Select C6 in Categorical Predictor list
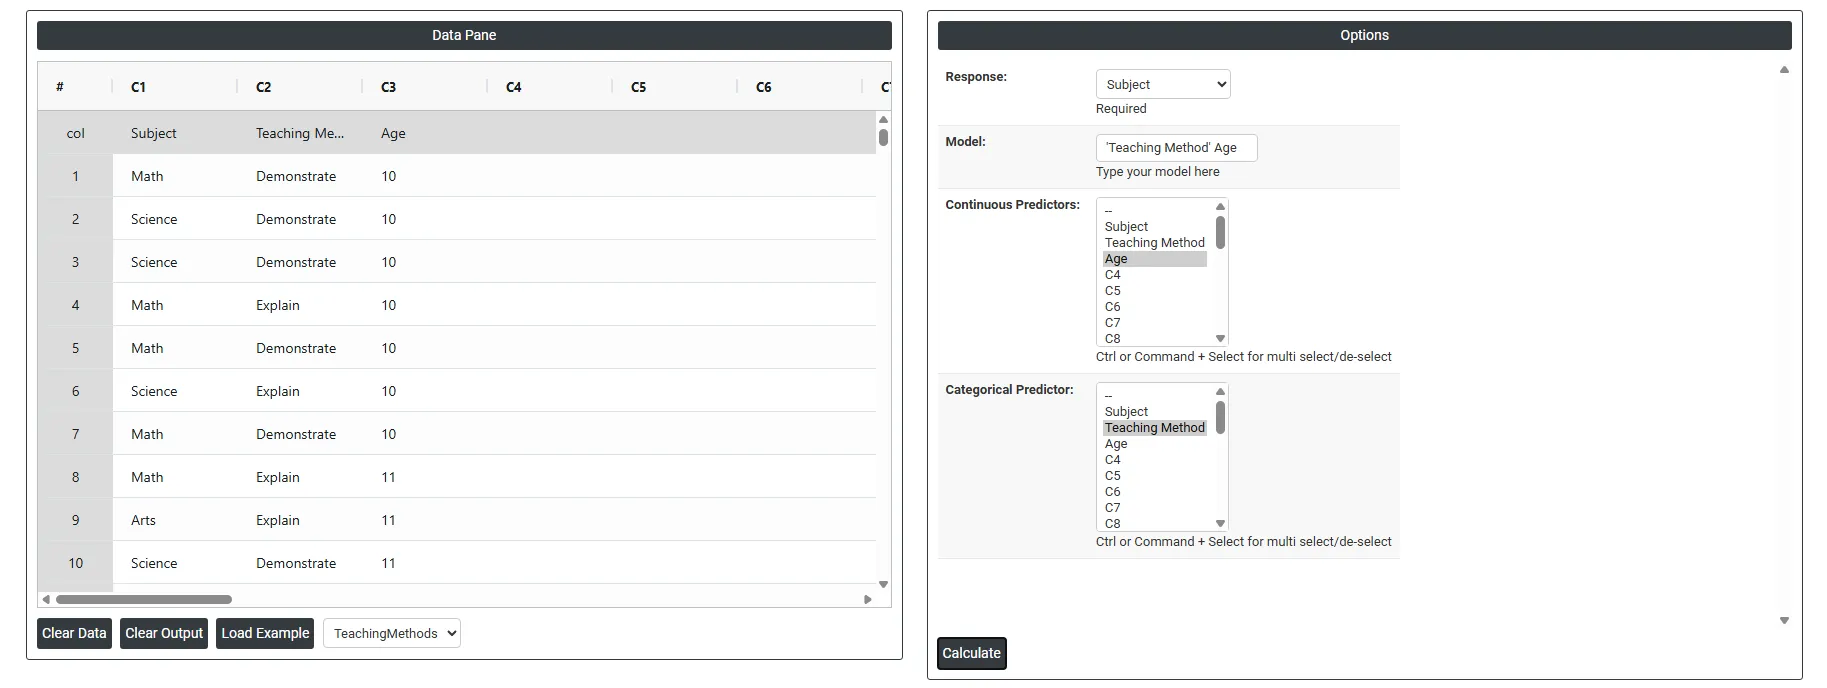 (1155, 492)
